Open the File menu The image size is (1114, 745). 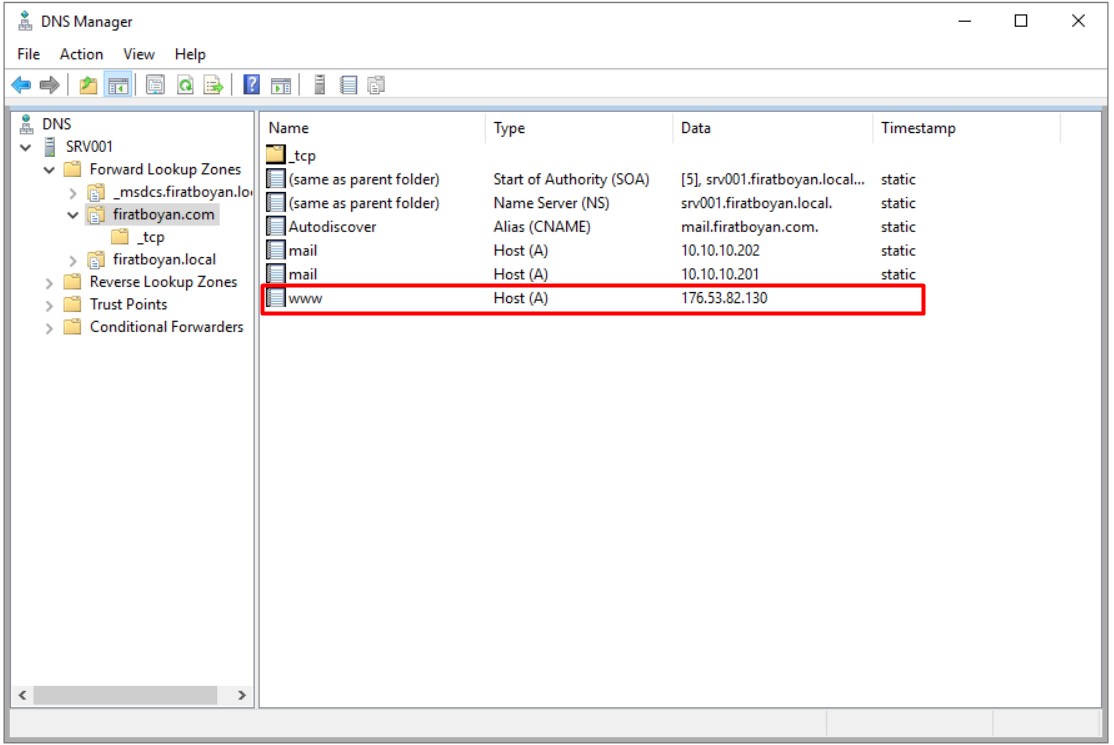tap(28, 54)
